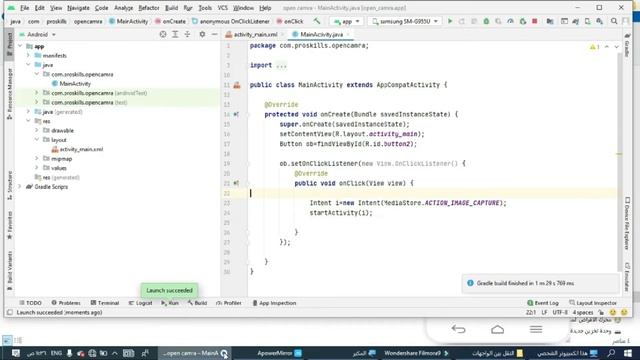
Task: Open the samsung SM-G955U device dropdown
Action: (x=404, y=21)
